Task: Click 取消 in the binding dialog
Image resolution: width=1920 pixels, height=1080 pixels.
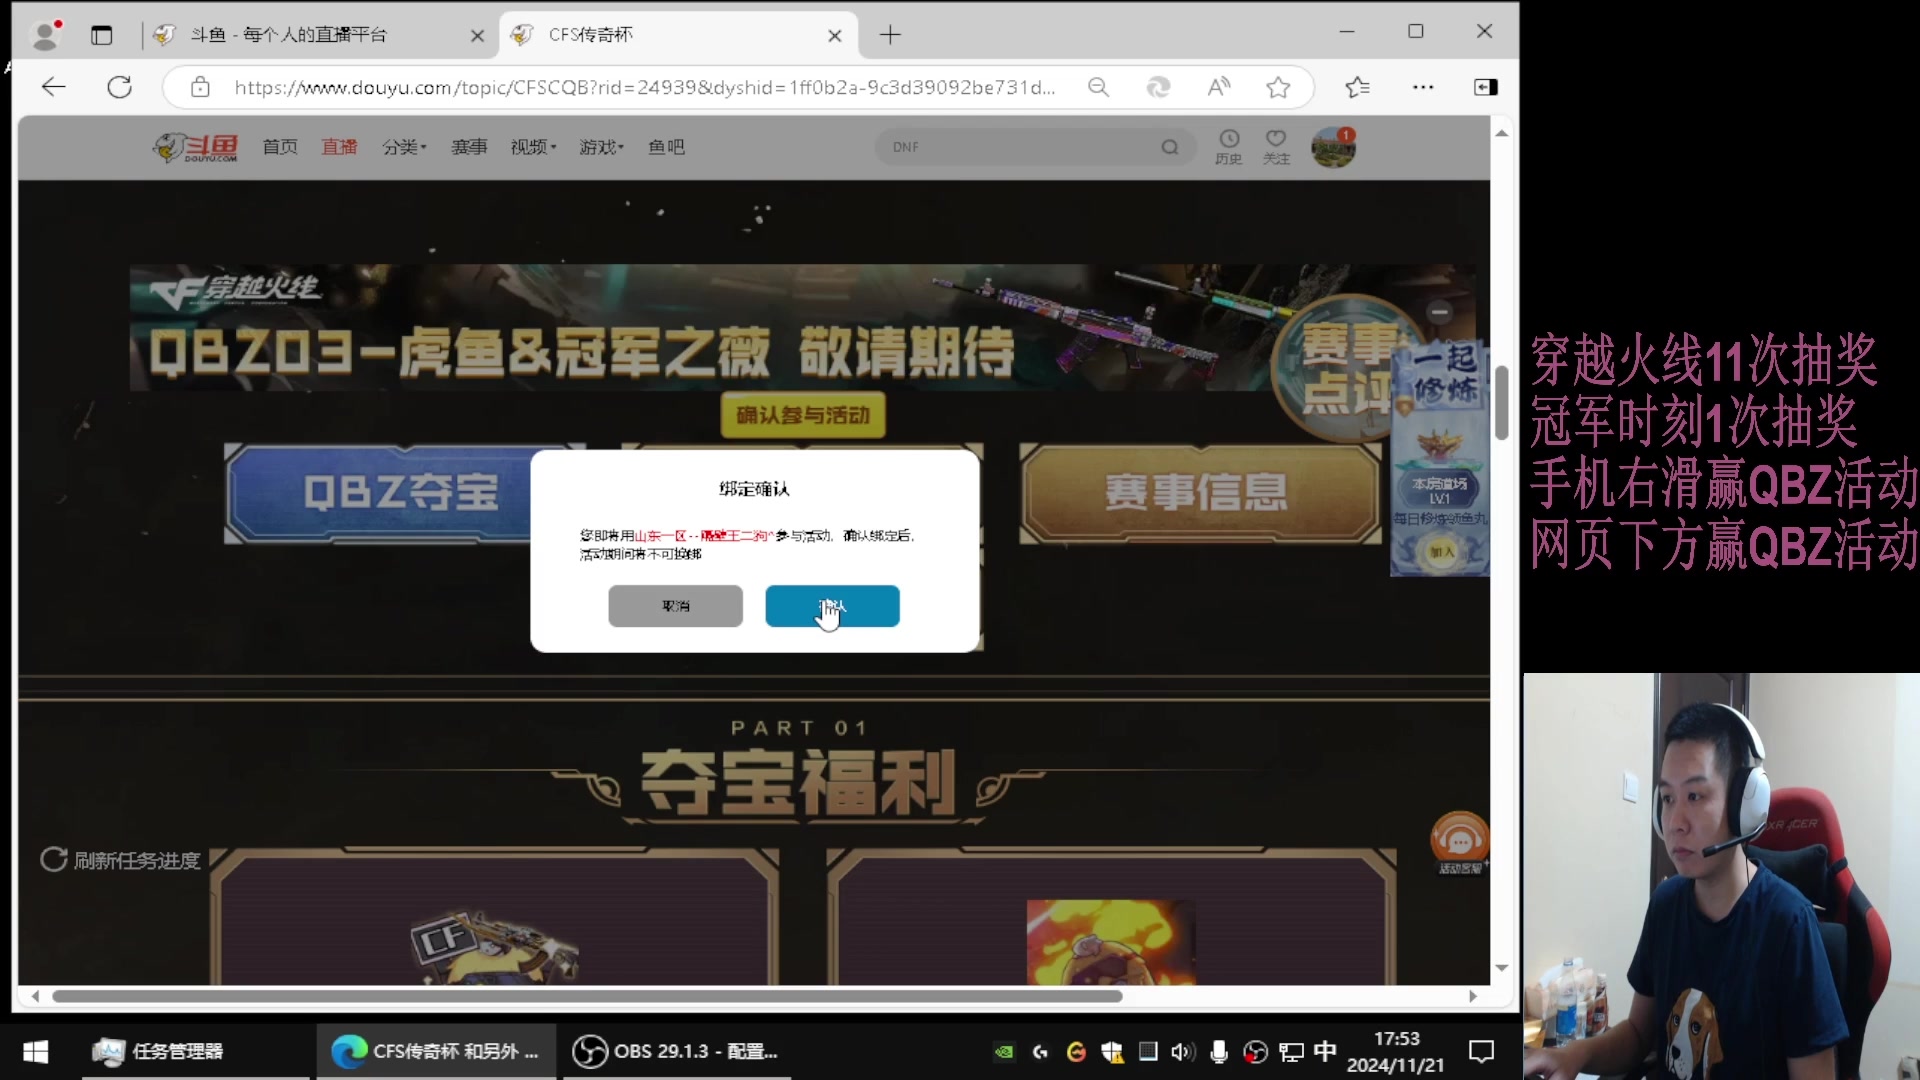Action: 675,606
